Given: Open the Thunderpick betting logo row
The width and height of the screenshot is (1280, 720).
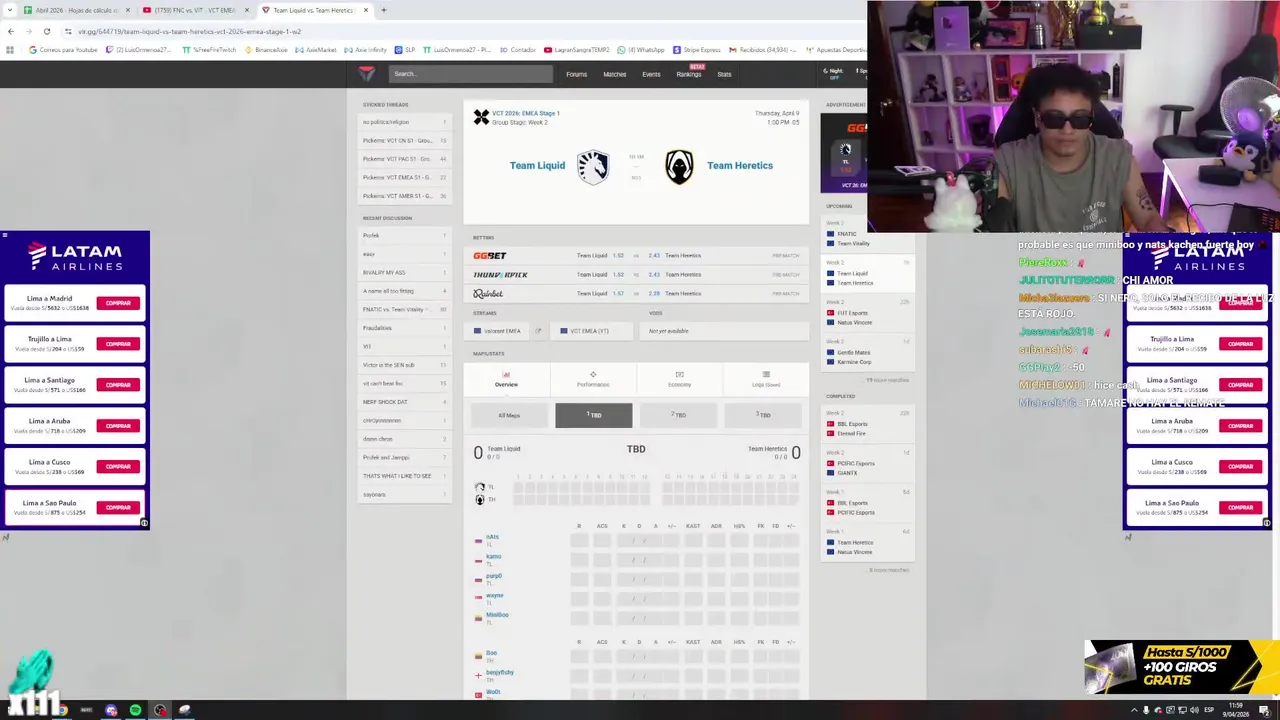Looking at the screenshot, I should 636,275.
